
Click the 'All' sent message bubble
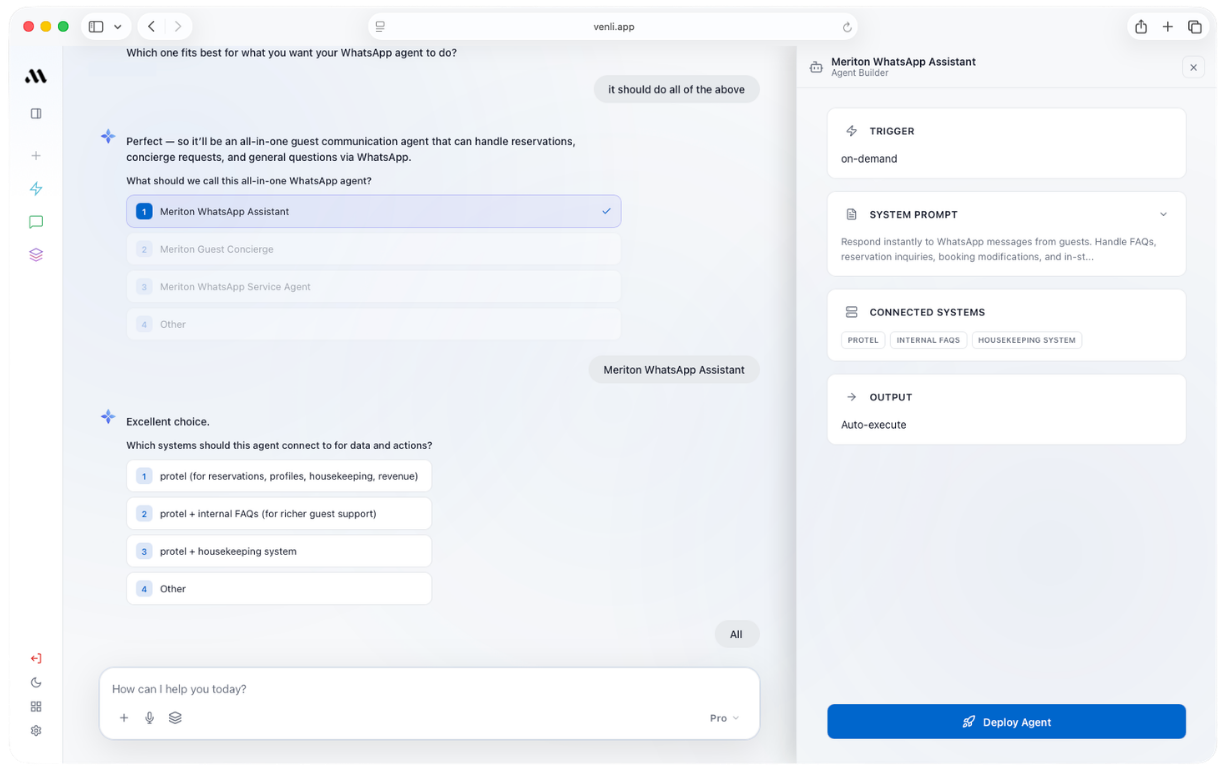click(736, 634)
